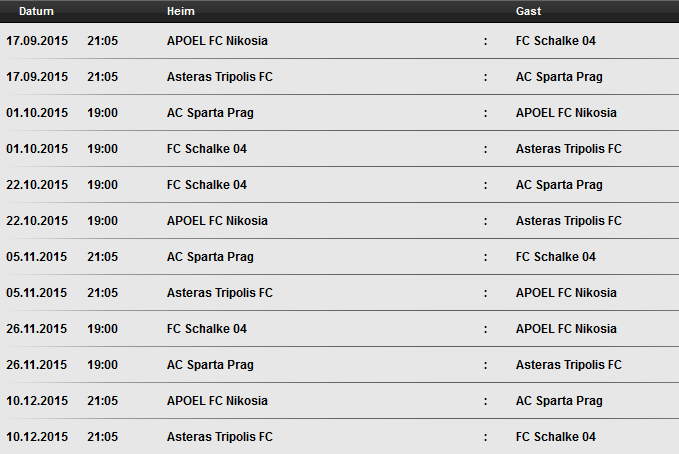Open home APOEL FC Nikosia on 10.12.2015
Image resolution: width=679 pixels, height=454 pixels.
(217, 401)
